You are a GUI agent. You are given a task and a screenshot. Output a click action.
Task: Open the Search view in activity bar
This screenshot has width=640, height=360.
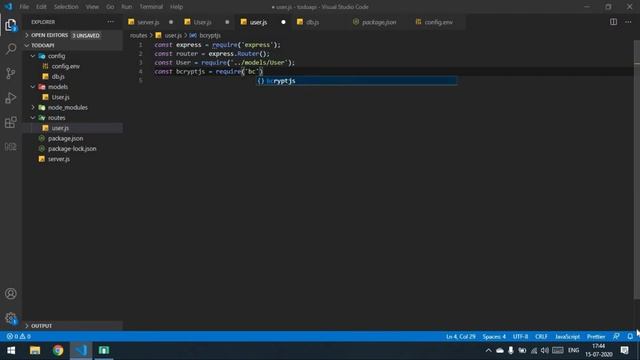click(11, 49)
